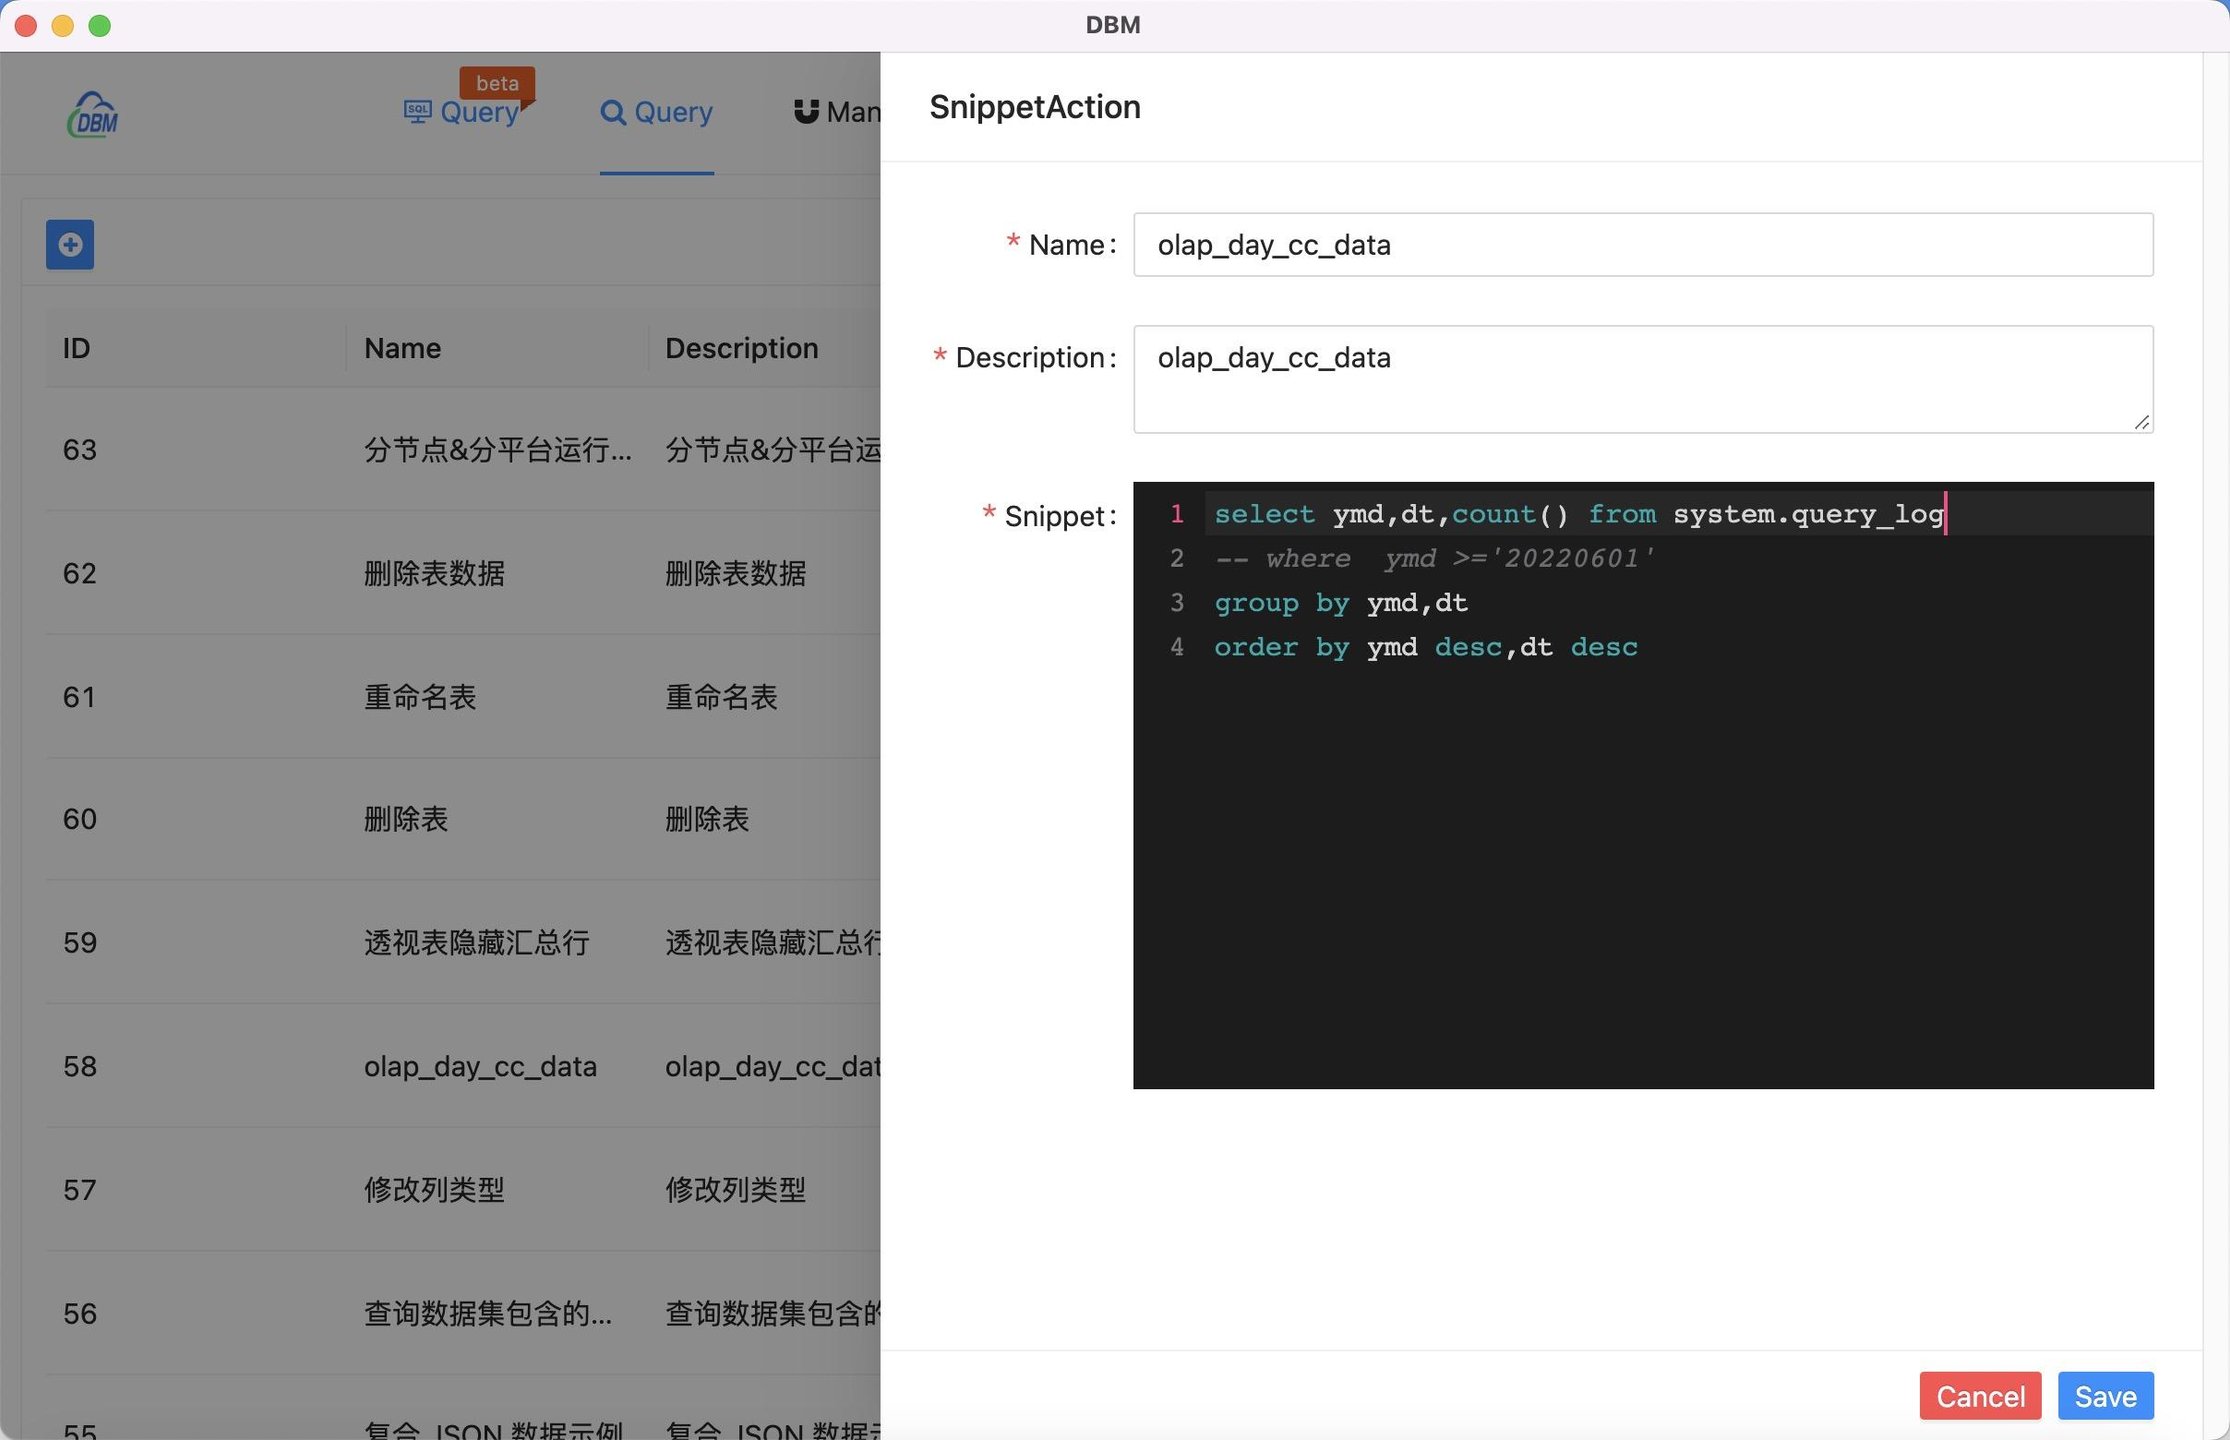This screenshot has width=2230, height=1440.
Task: Click the olap_day_cc_data row in the table
Action: 480,1066
